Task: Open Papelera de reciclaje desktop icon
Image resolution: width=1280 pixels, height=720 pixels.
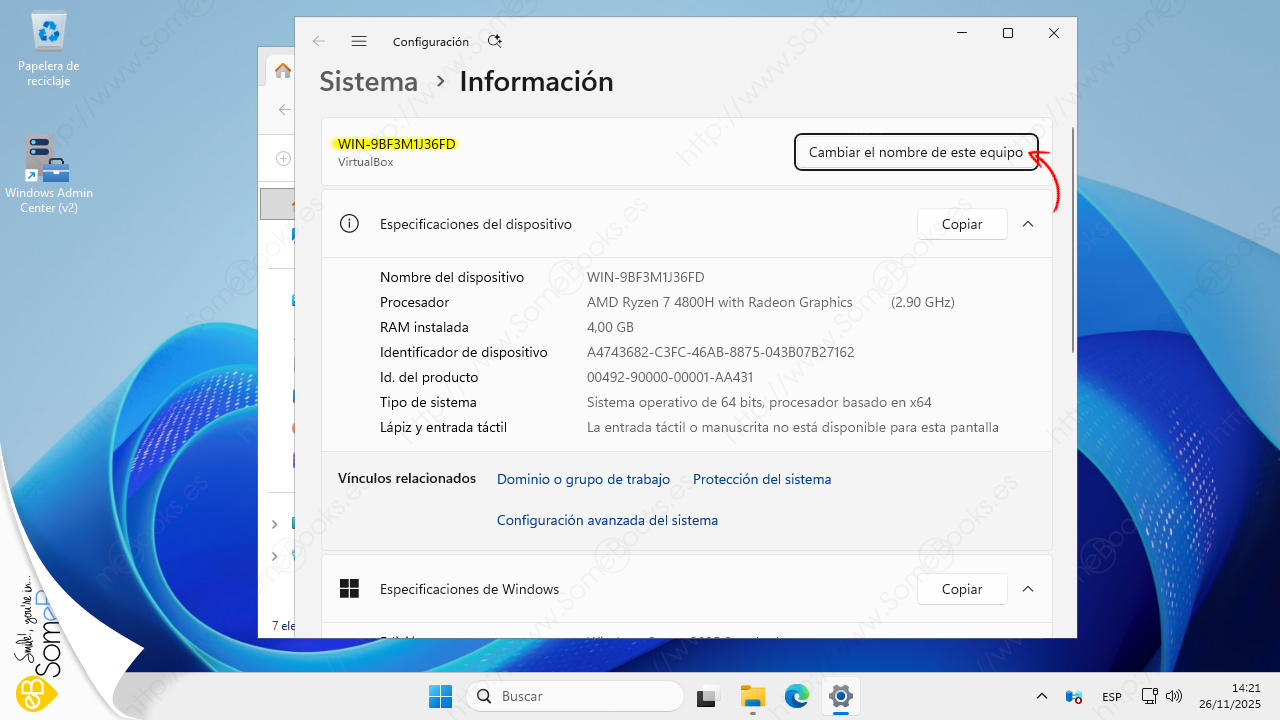Action: pos(49,50)
